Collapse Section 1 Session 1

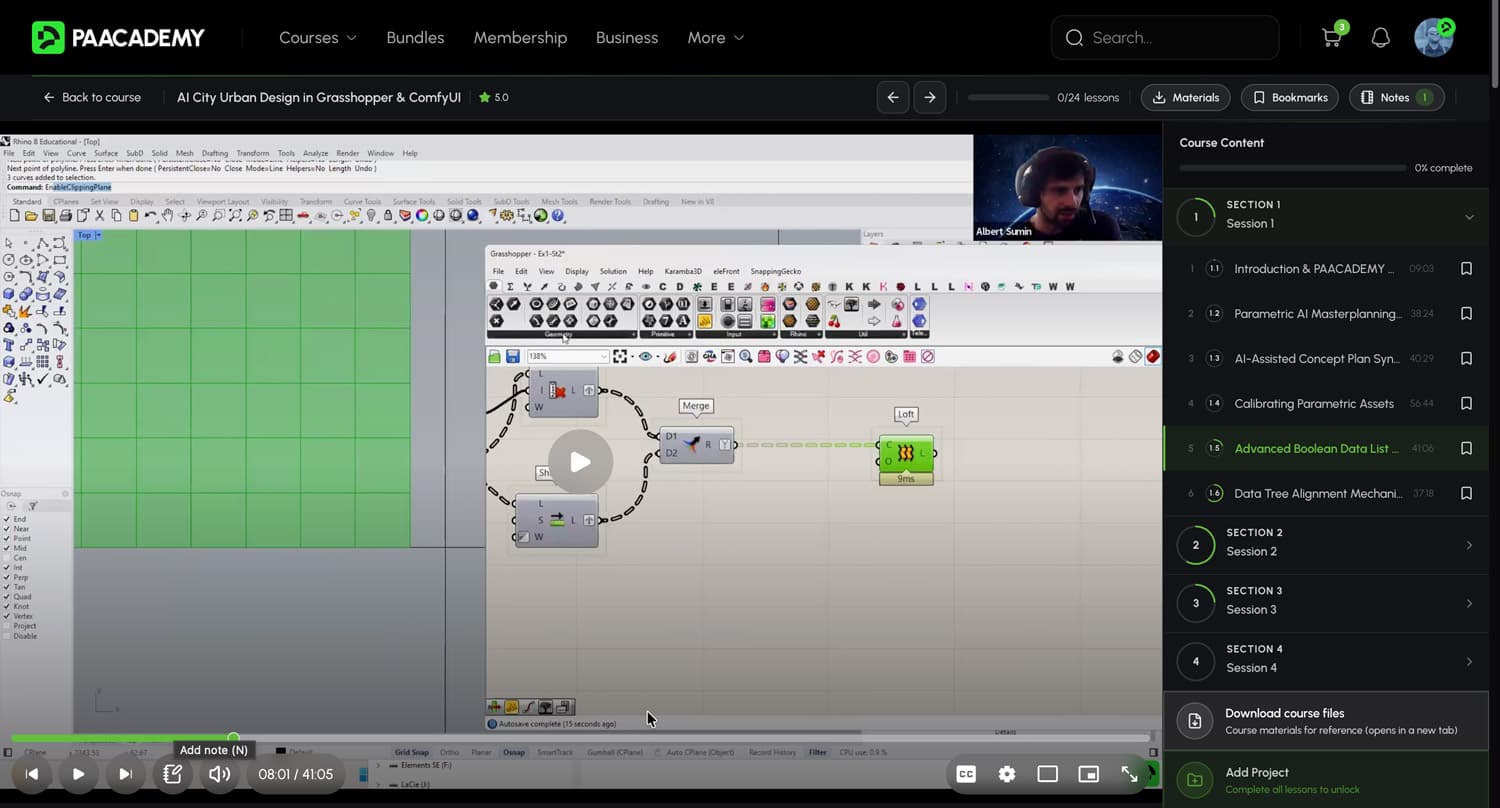pos(1325,216)
